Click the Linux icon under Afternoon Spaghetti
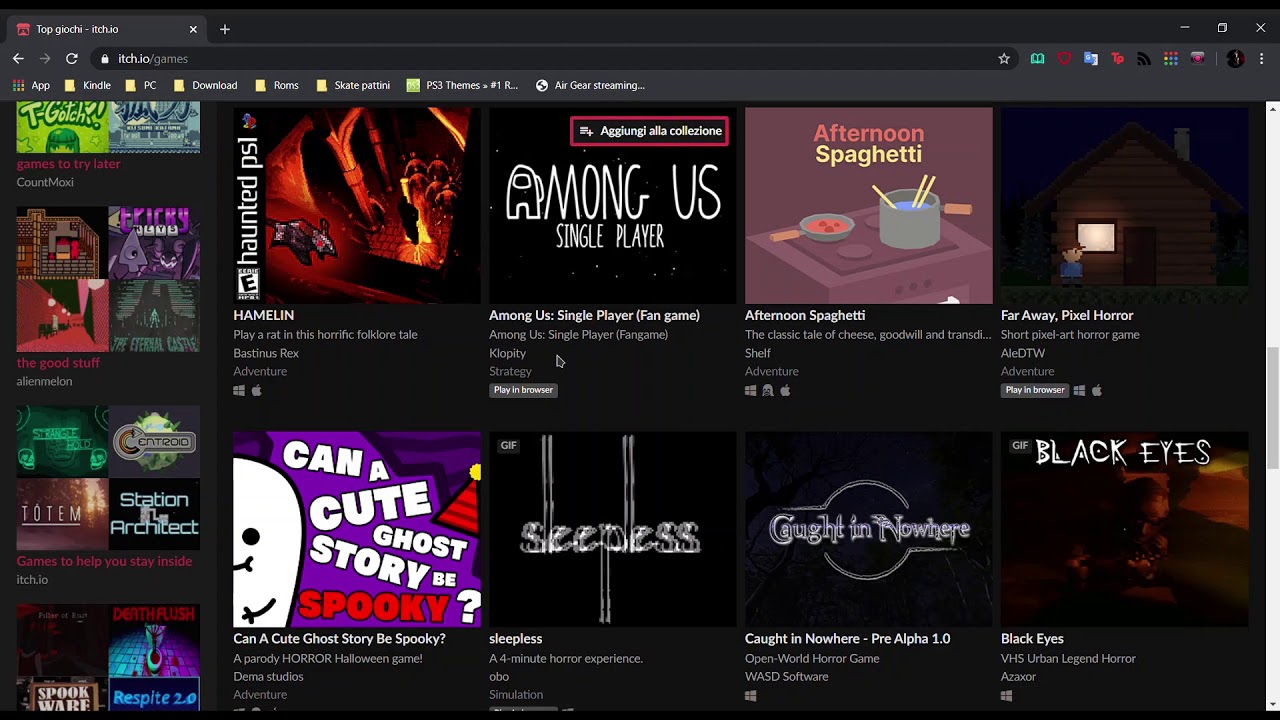Image resolution: width=1280 pixels, height=720 pixels. (768, 391)
